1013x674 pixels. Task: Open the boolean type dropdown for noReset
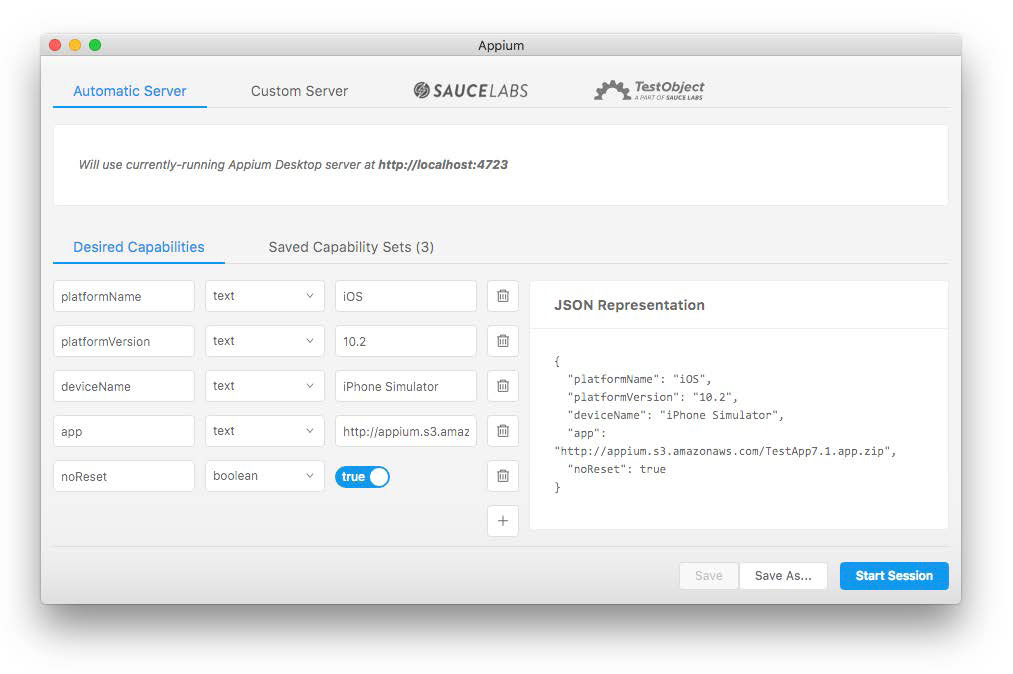tap(264, 476)
